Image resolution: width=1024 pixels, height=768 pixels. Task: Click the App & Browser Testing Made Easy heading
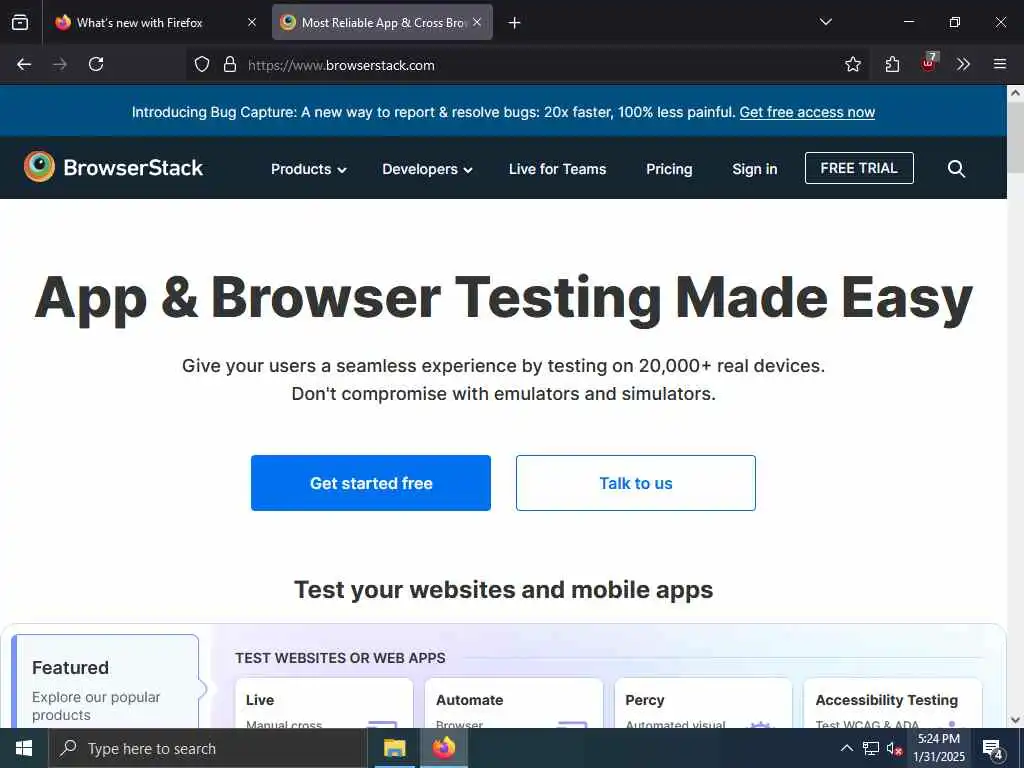click(x=504, y=298)
